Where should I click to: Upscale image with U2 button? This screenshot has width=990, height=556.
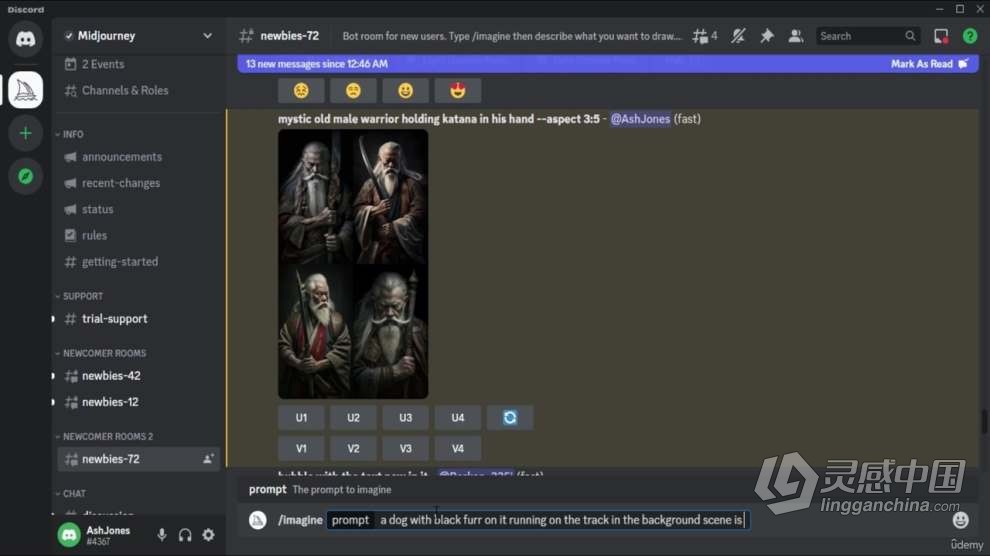(x=353, y=418)
